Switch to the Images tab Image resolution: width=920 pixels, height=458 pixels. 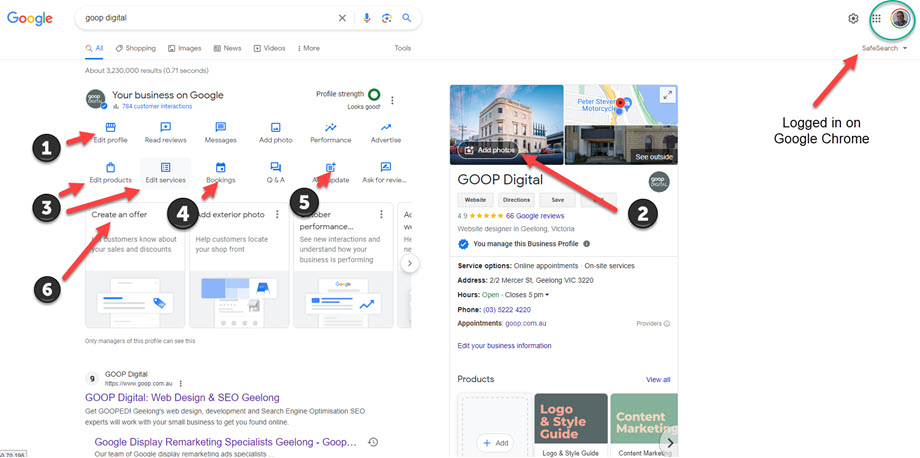tap(185, 48)
